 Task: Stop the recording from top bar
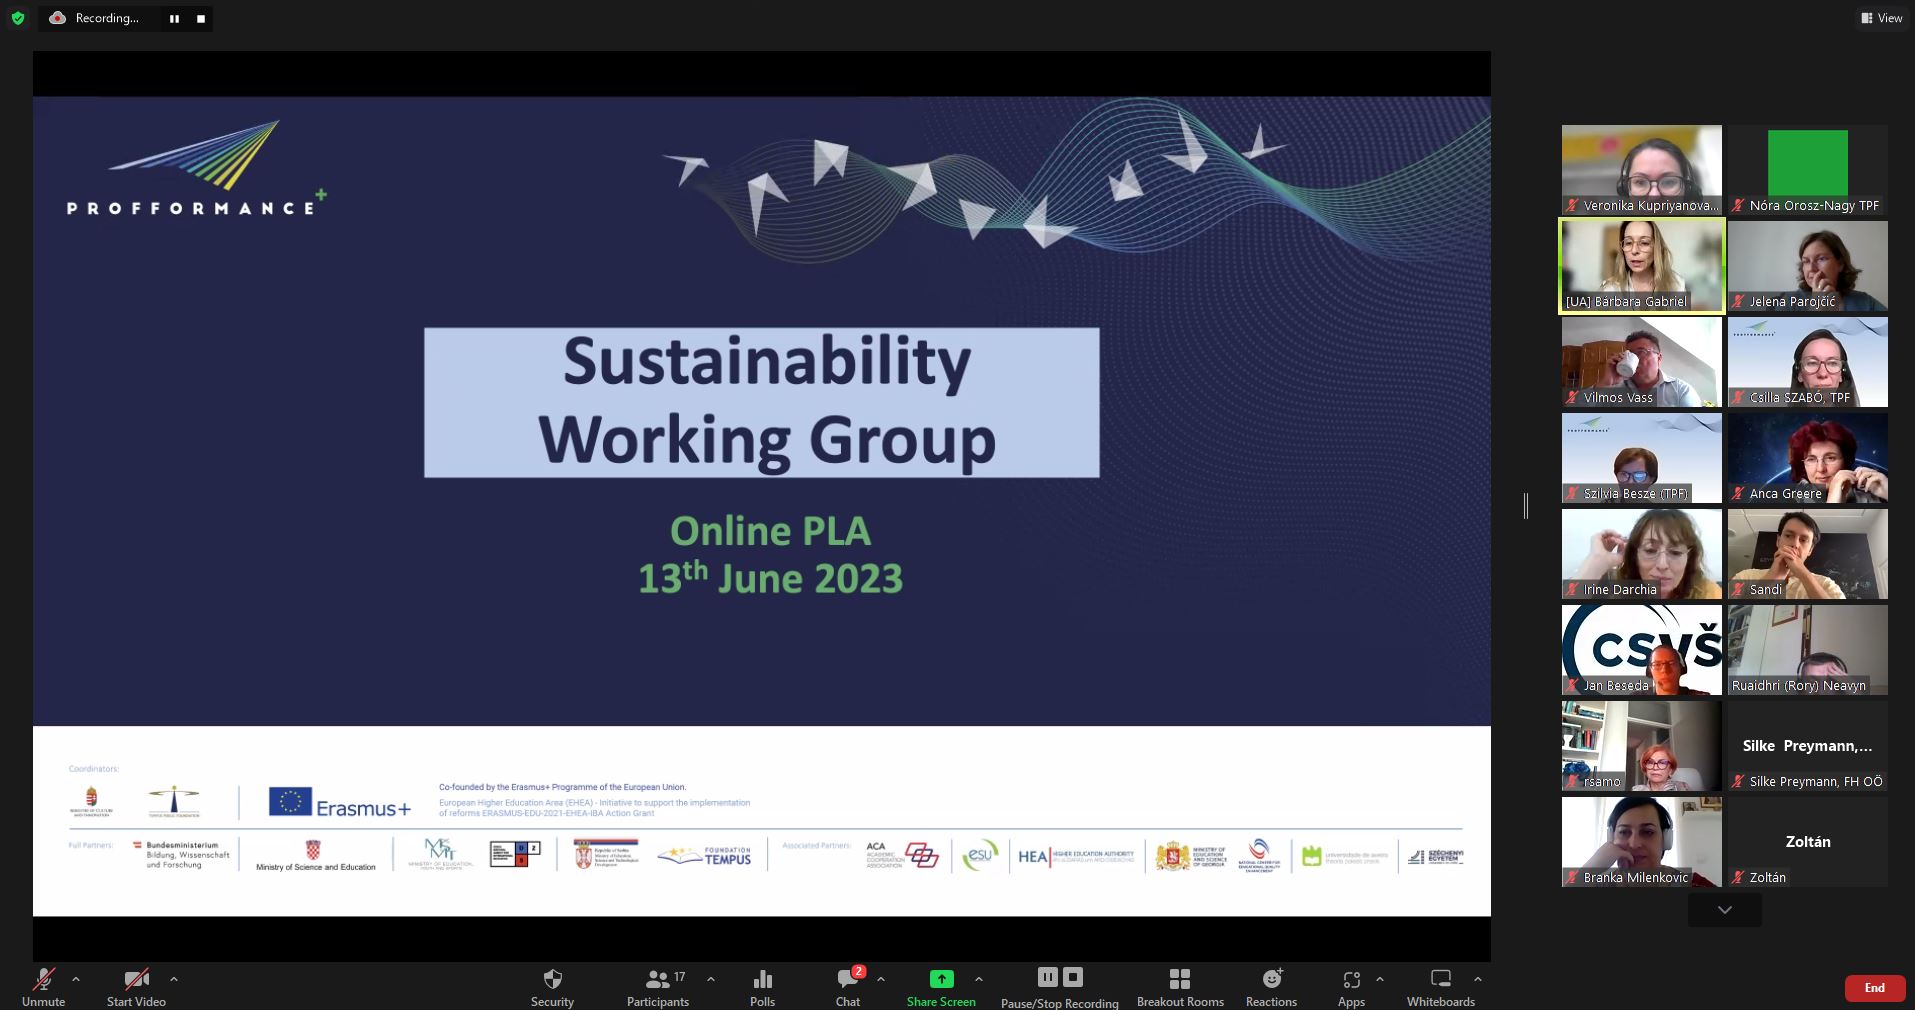[200, 19]
